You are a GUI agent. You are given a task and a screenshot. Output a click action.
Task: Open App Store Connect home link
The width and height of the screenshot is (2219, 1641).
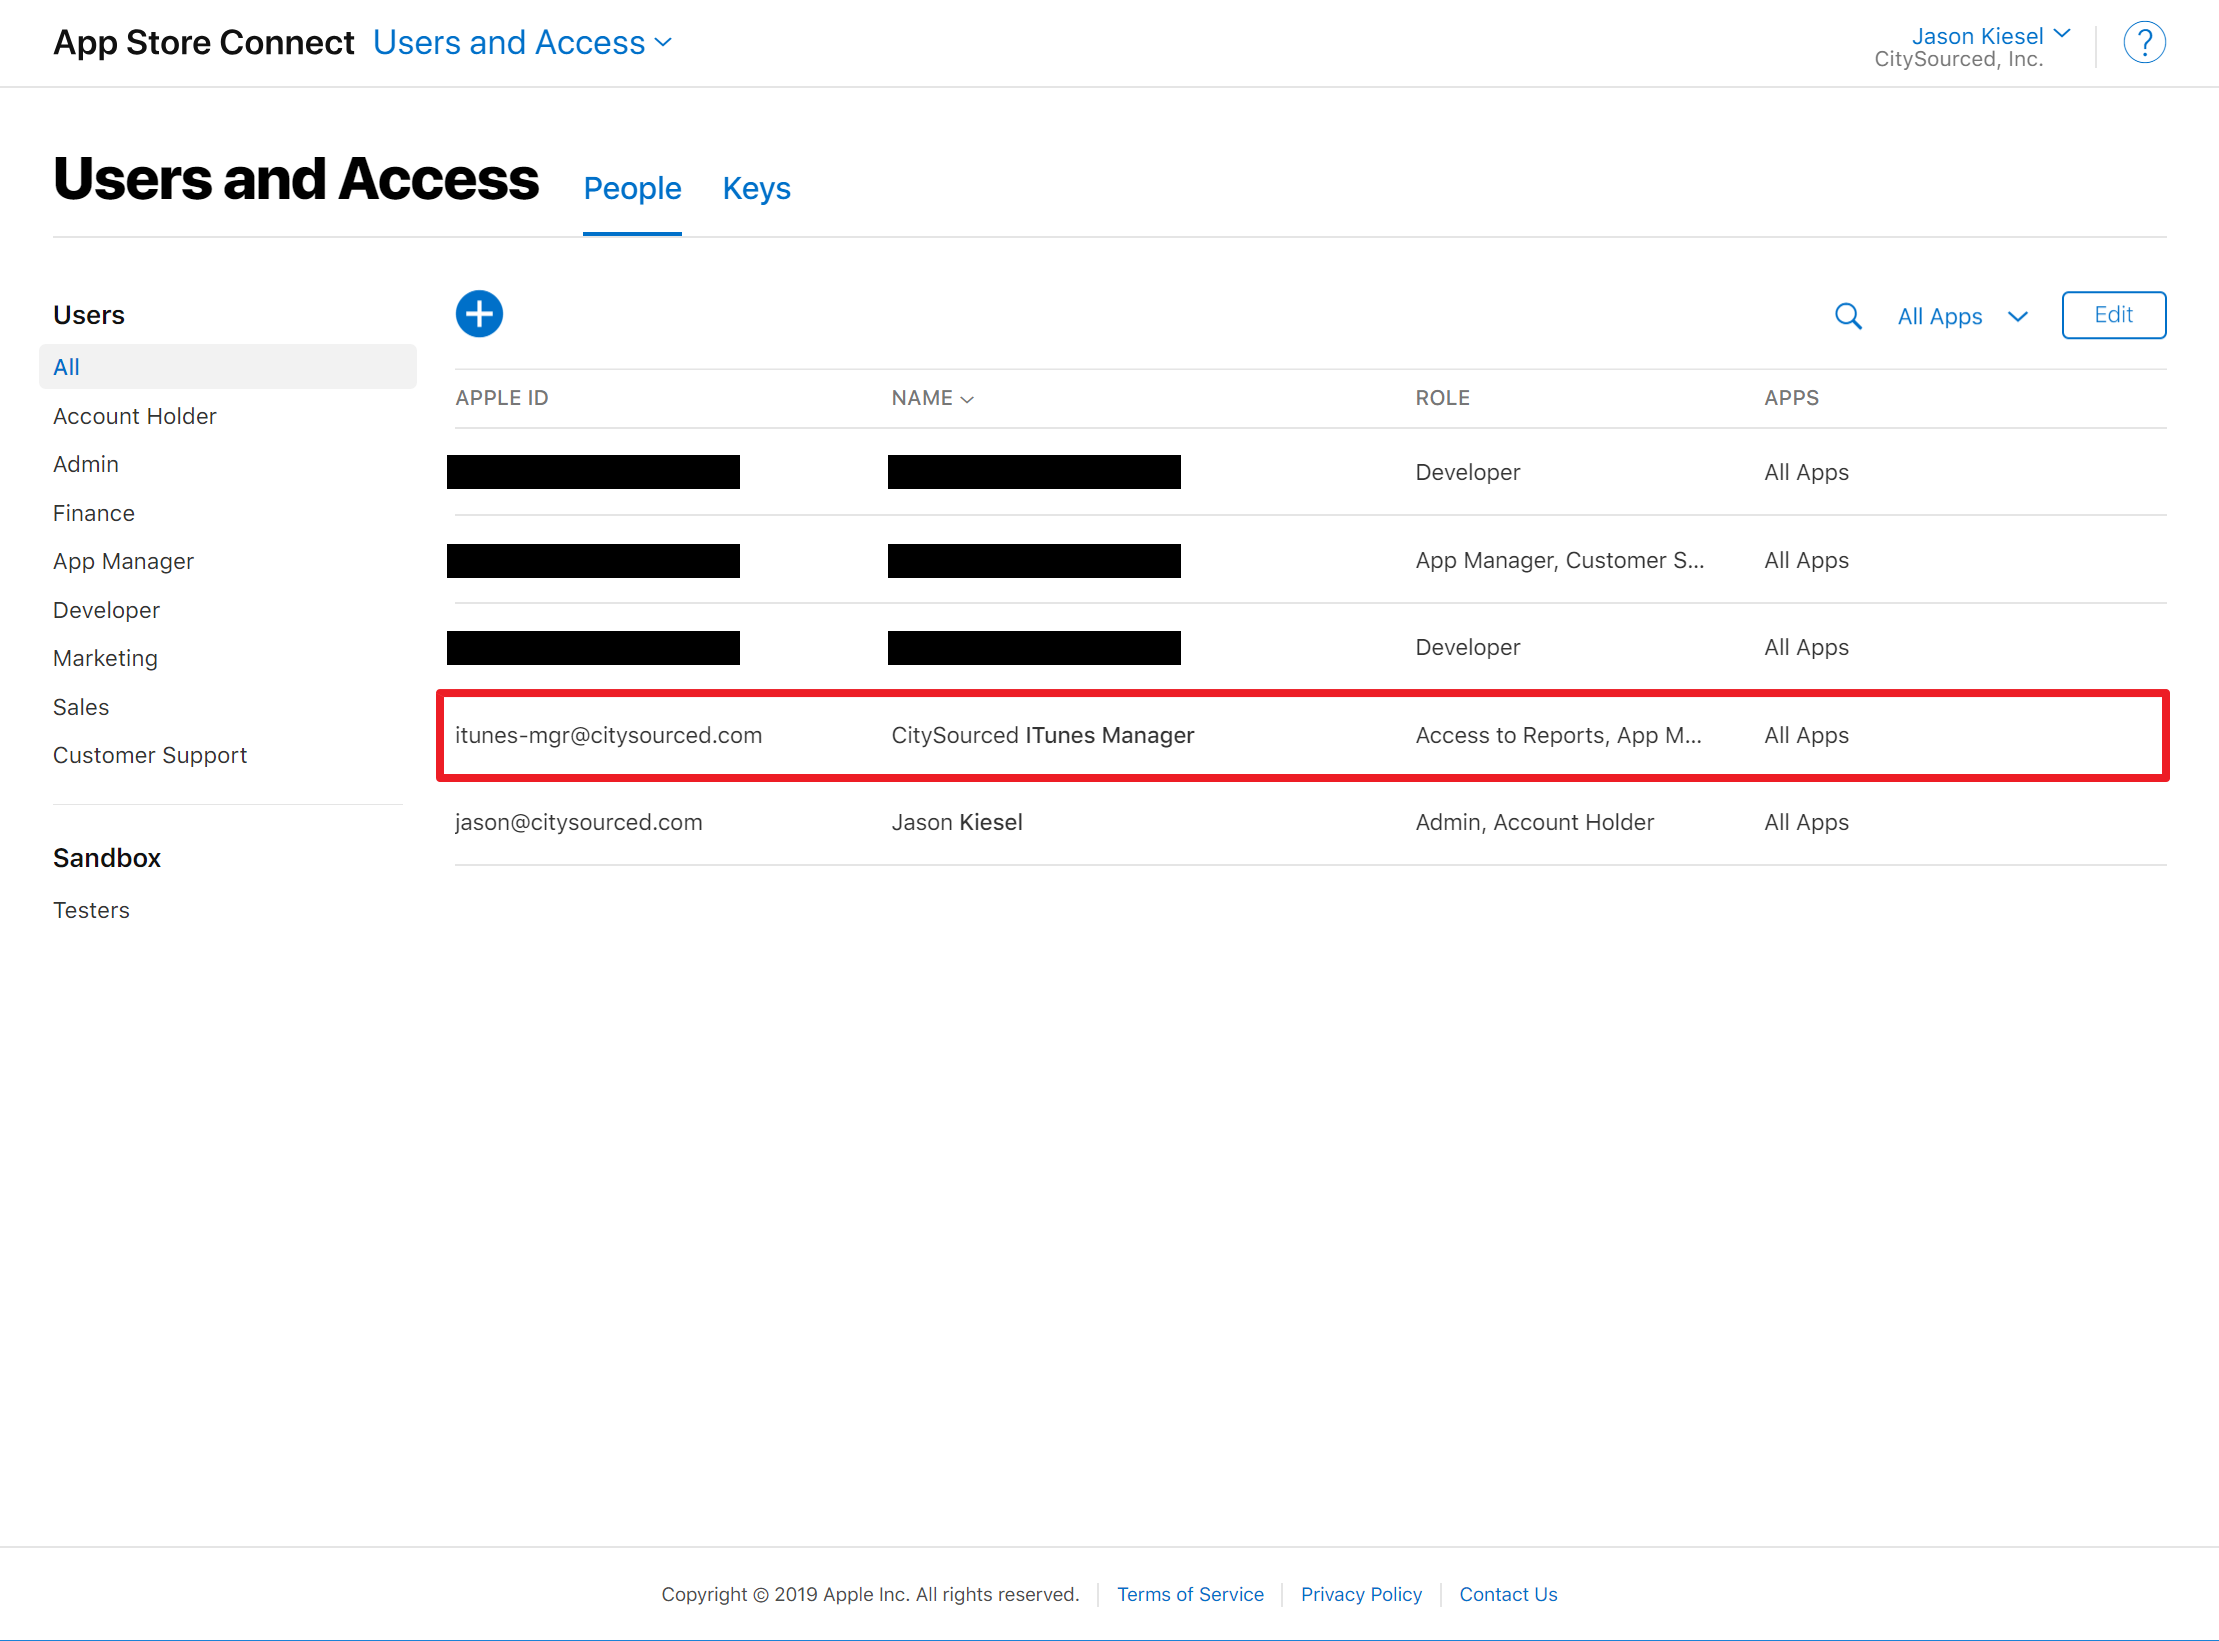coord(204,43)
